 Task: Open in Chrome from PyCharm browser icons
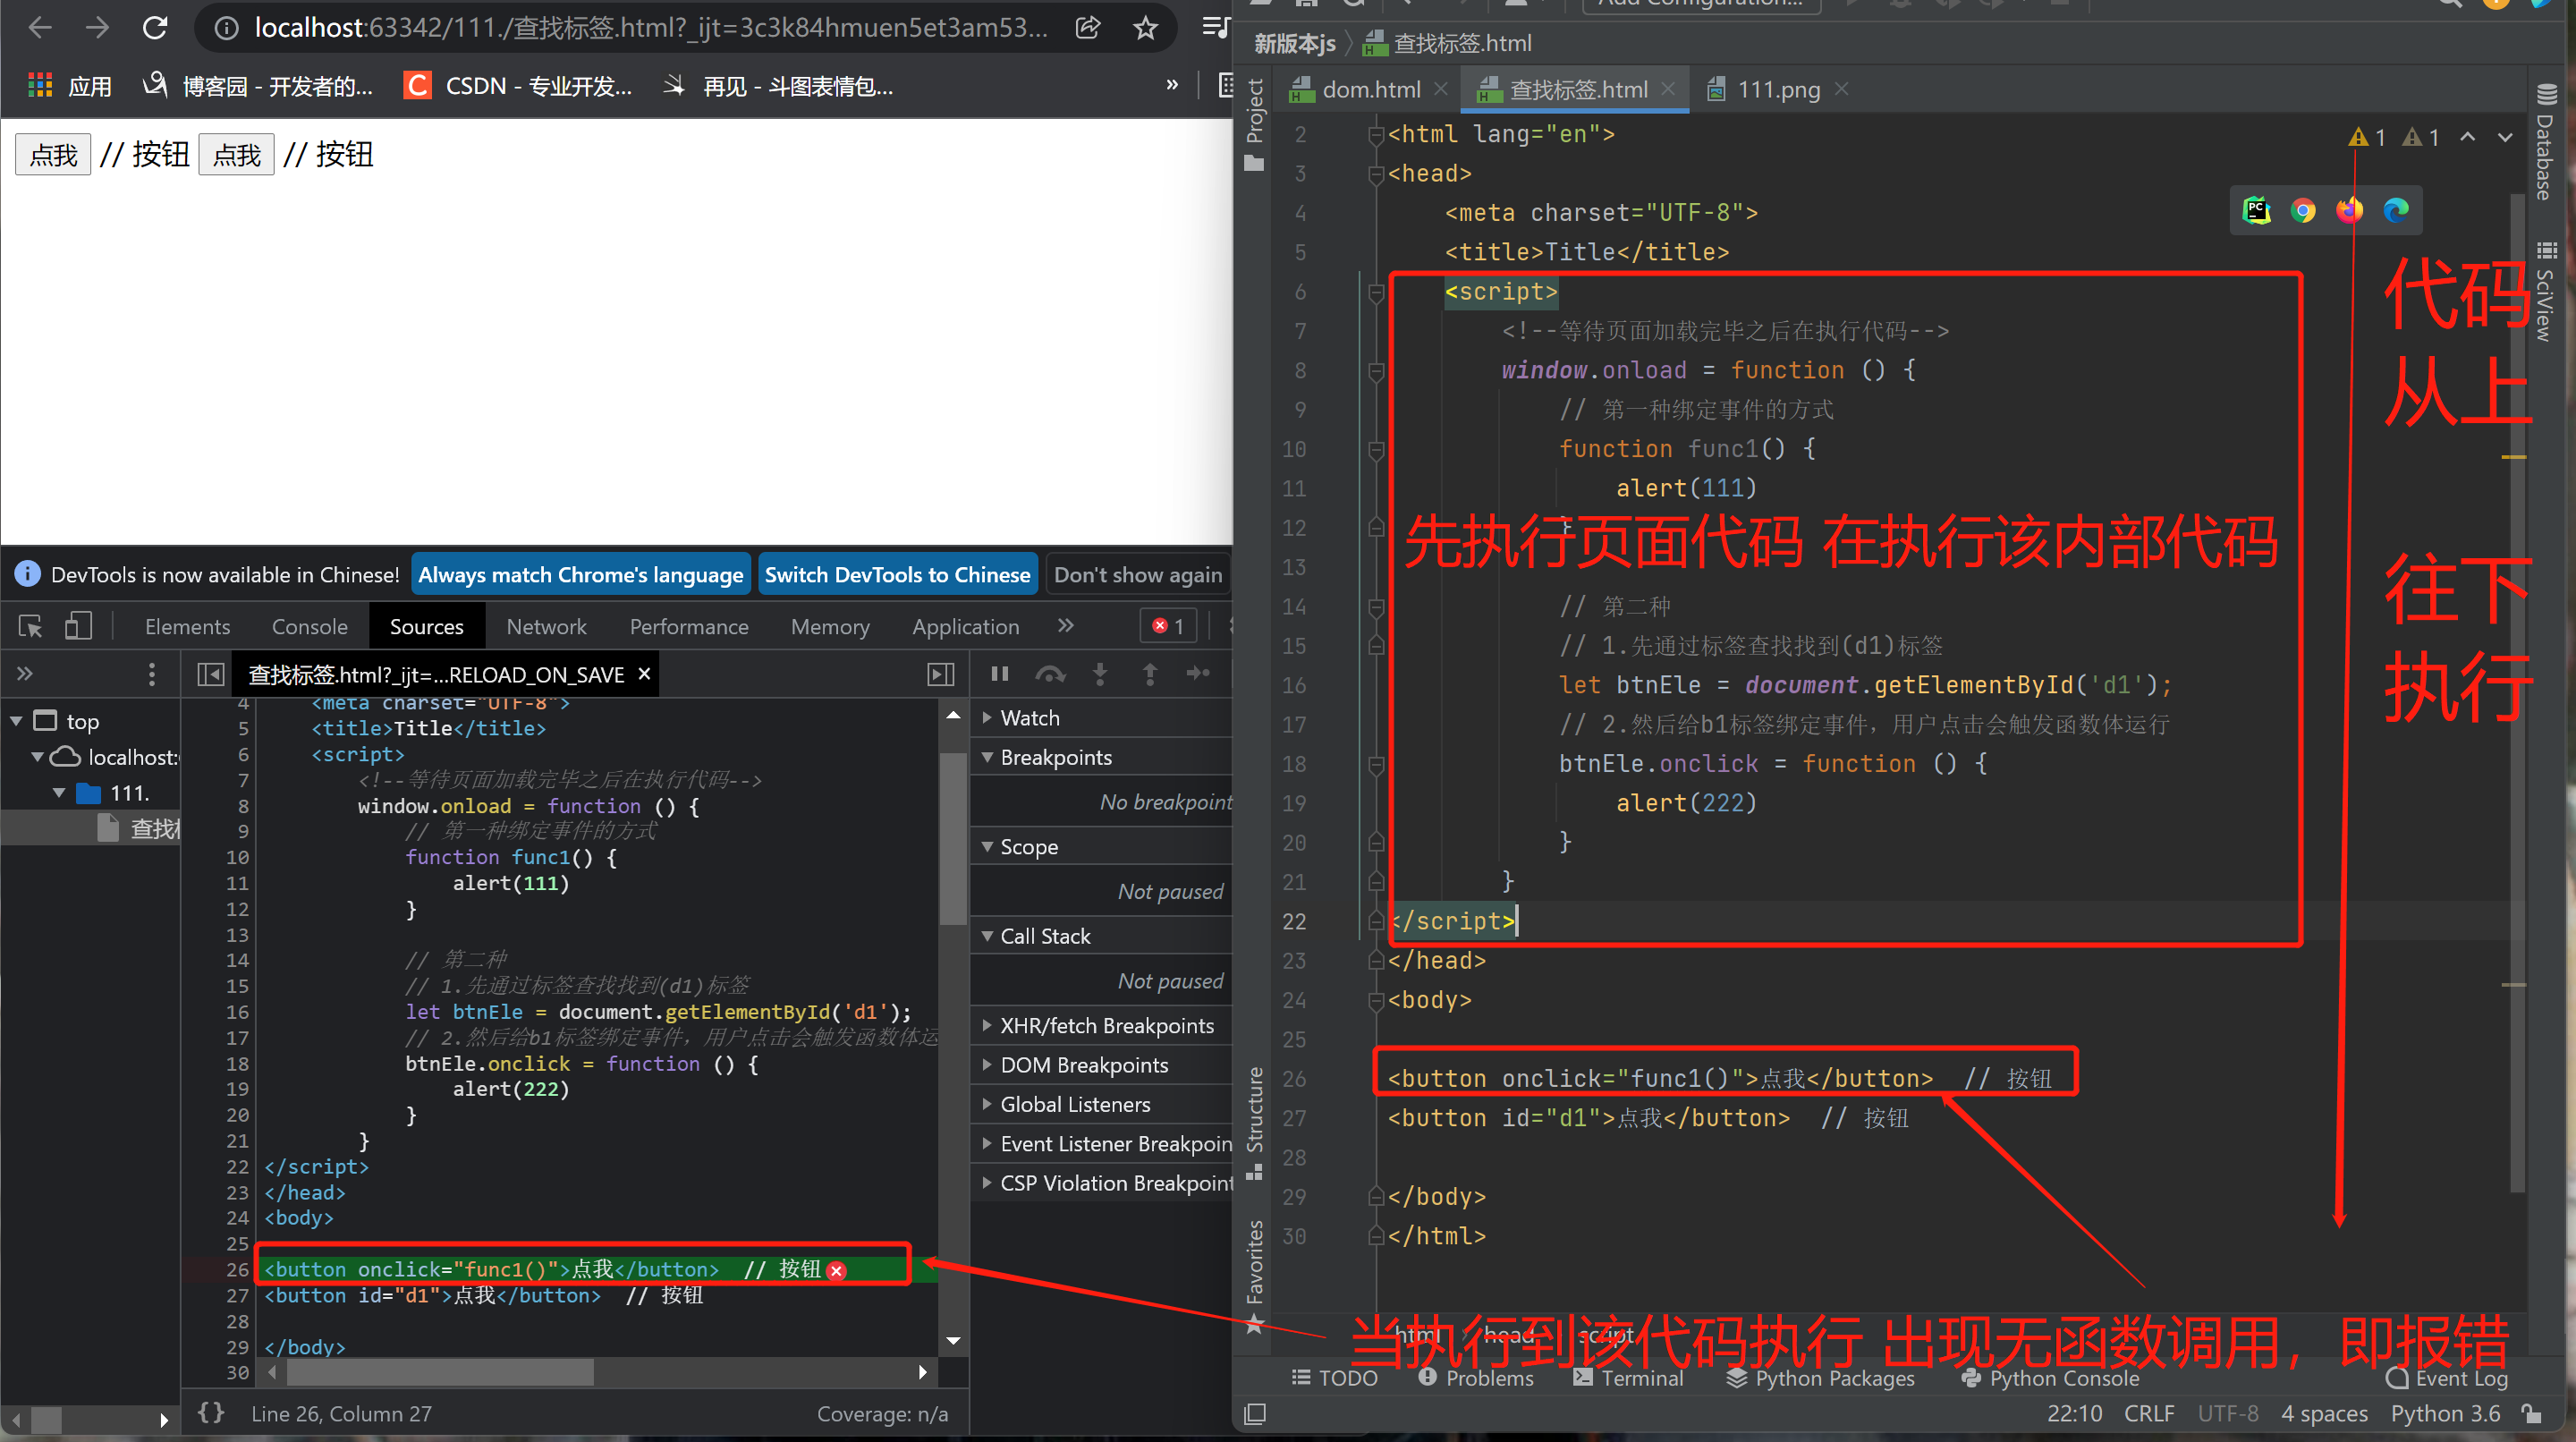point(2303,210)
